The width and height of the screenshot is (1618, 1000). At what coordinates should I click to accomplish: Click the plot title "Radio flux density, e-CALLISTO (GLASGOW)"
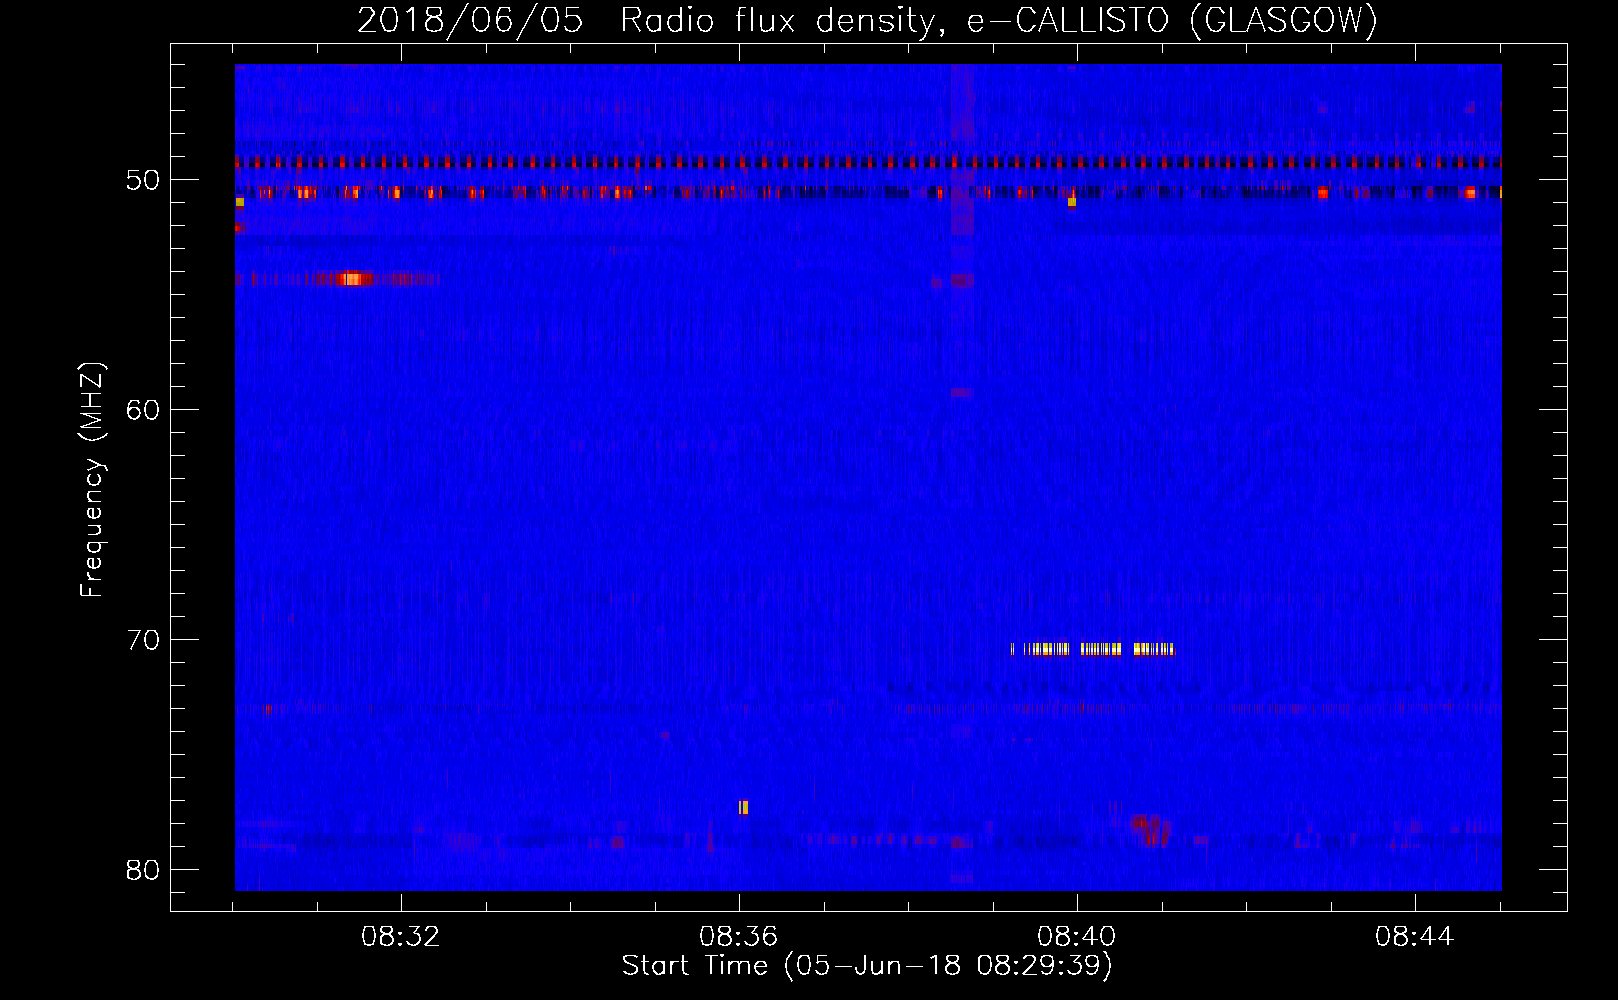click(999, 20)
